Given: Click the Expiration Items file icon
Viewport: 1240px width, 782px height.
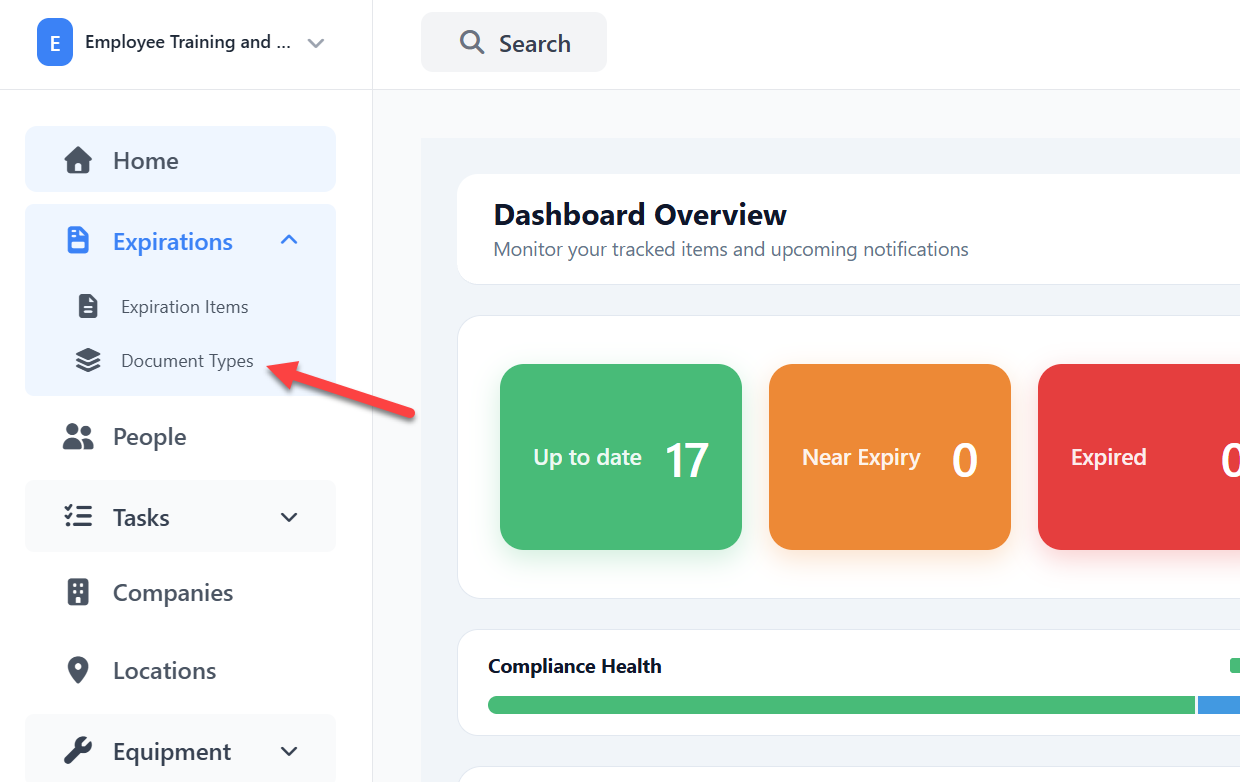Looking at the screenshot, I should coord(88,306).
